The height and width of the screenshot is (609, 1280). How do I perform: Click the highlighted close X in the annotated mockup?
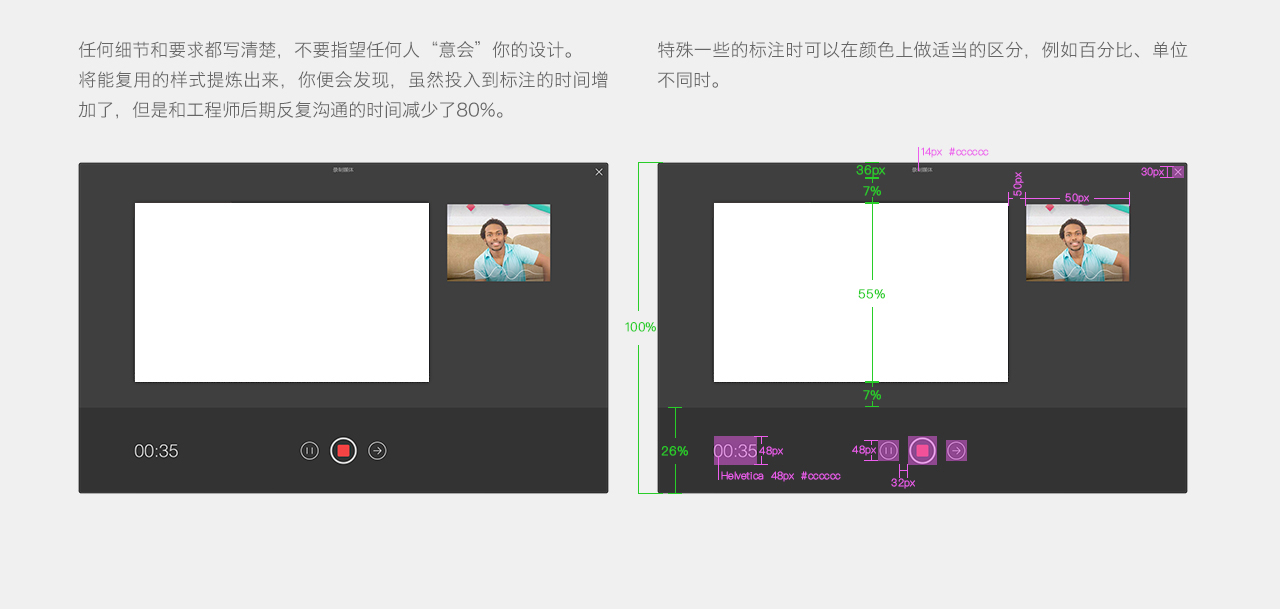pyautogui.click(x=1178, y=172)
